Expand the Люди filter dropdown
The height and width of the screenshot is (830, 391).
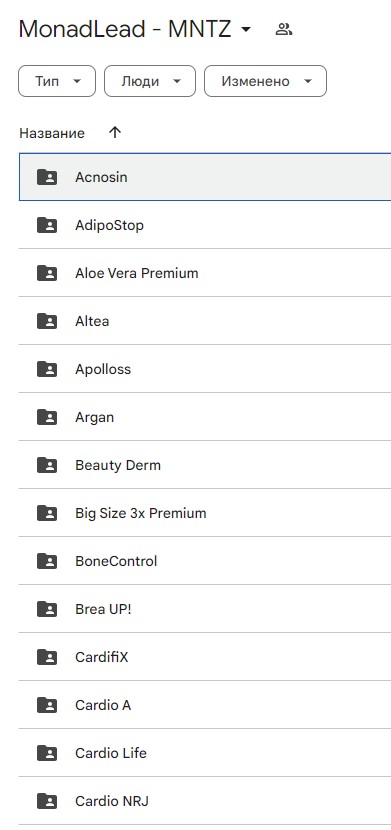(150, 81)
